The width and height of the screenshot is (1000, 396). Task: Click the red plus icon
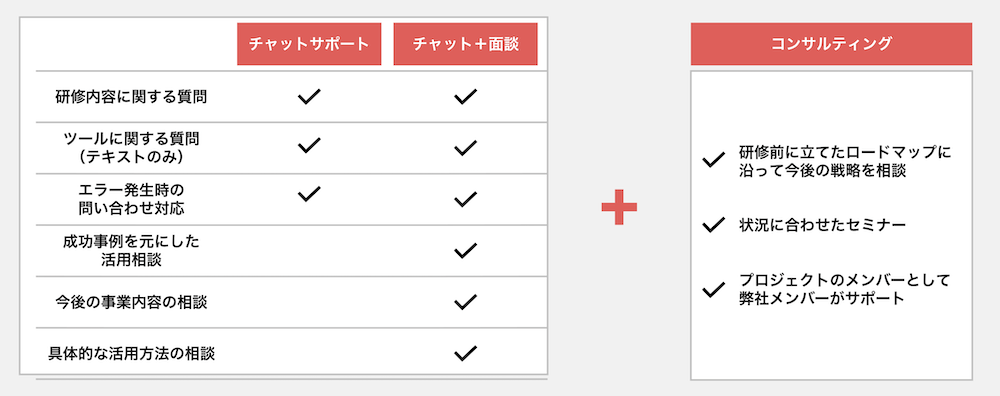click(619, 207)
